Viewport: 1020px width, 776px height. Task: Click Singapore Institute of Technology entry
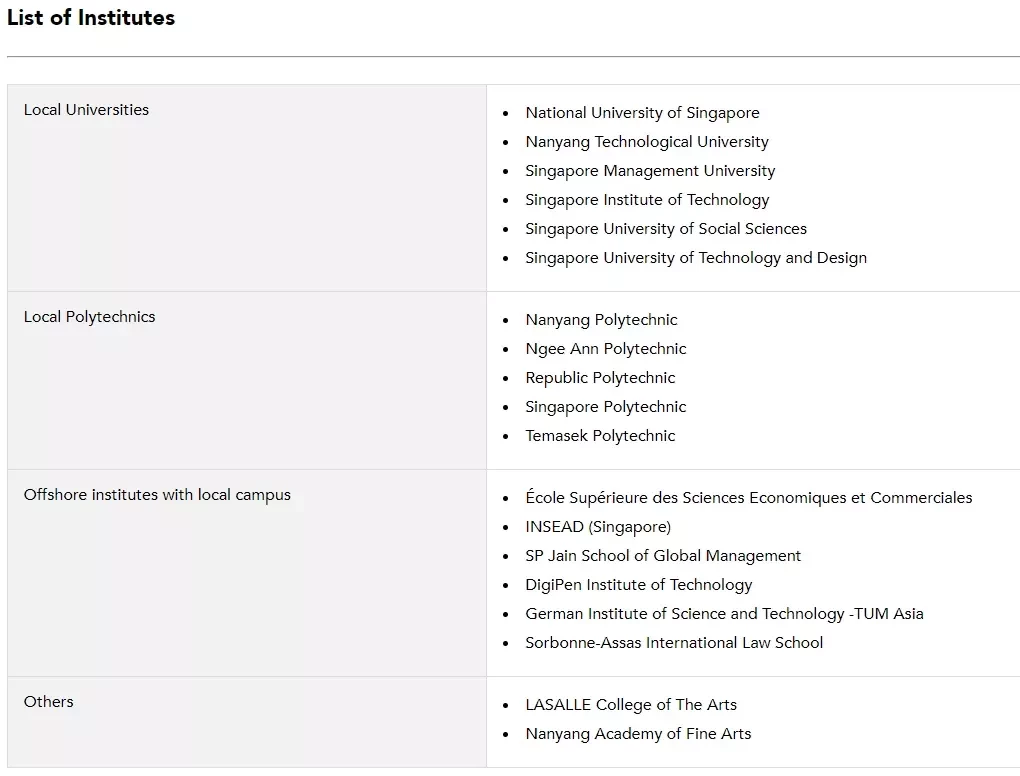pyautogui.click(x=647, y=200)
